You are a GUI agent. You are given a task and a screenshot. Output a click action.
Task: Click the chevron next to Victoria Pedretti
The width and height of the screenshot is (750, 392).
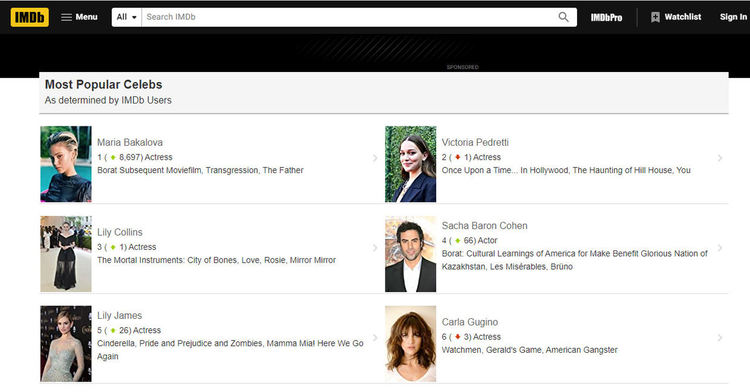coord(720,158)
